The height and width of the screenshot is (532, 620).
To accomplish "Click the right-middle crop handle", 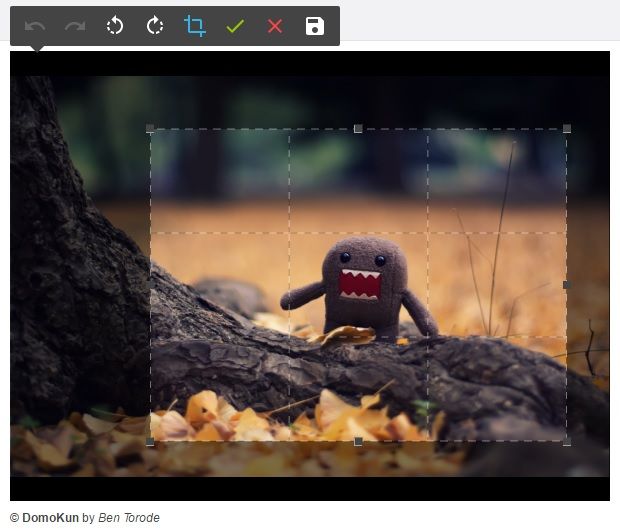I will [567, 285].
